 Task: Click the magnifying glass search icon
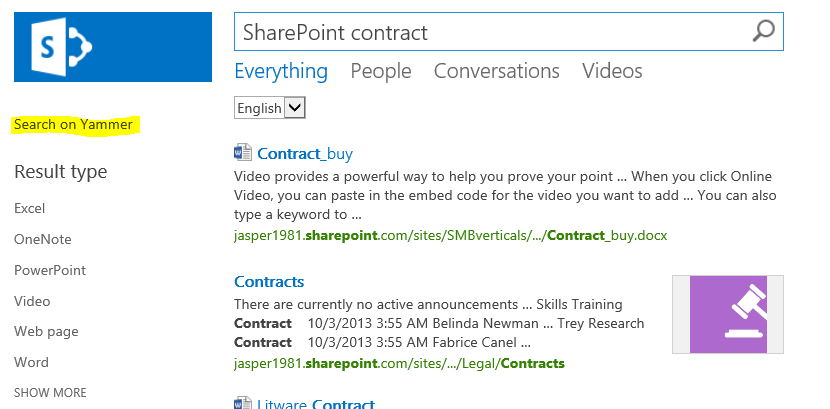click(763, 31)
